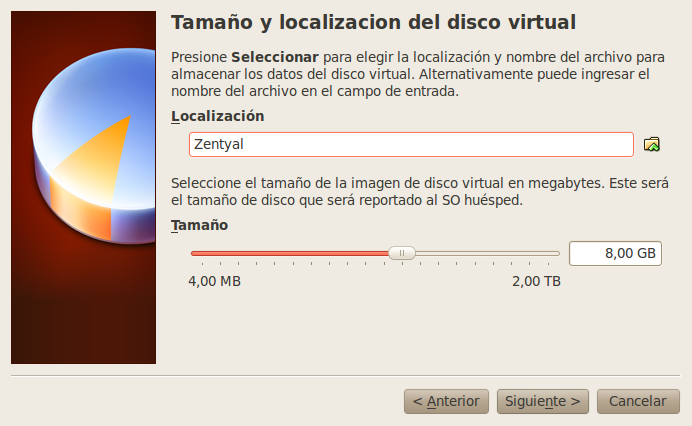The height and width of the screenshot is (426, 692).
Task: Cancel the wizard with Cancelar
Action: pos(638,401)
